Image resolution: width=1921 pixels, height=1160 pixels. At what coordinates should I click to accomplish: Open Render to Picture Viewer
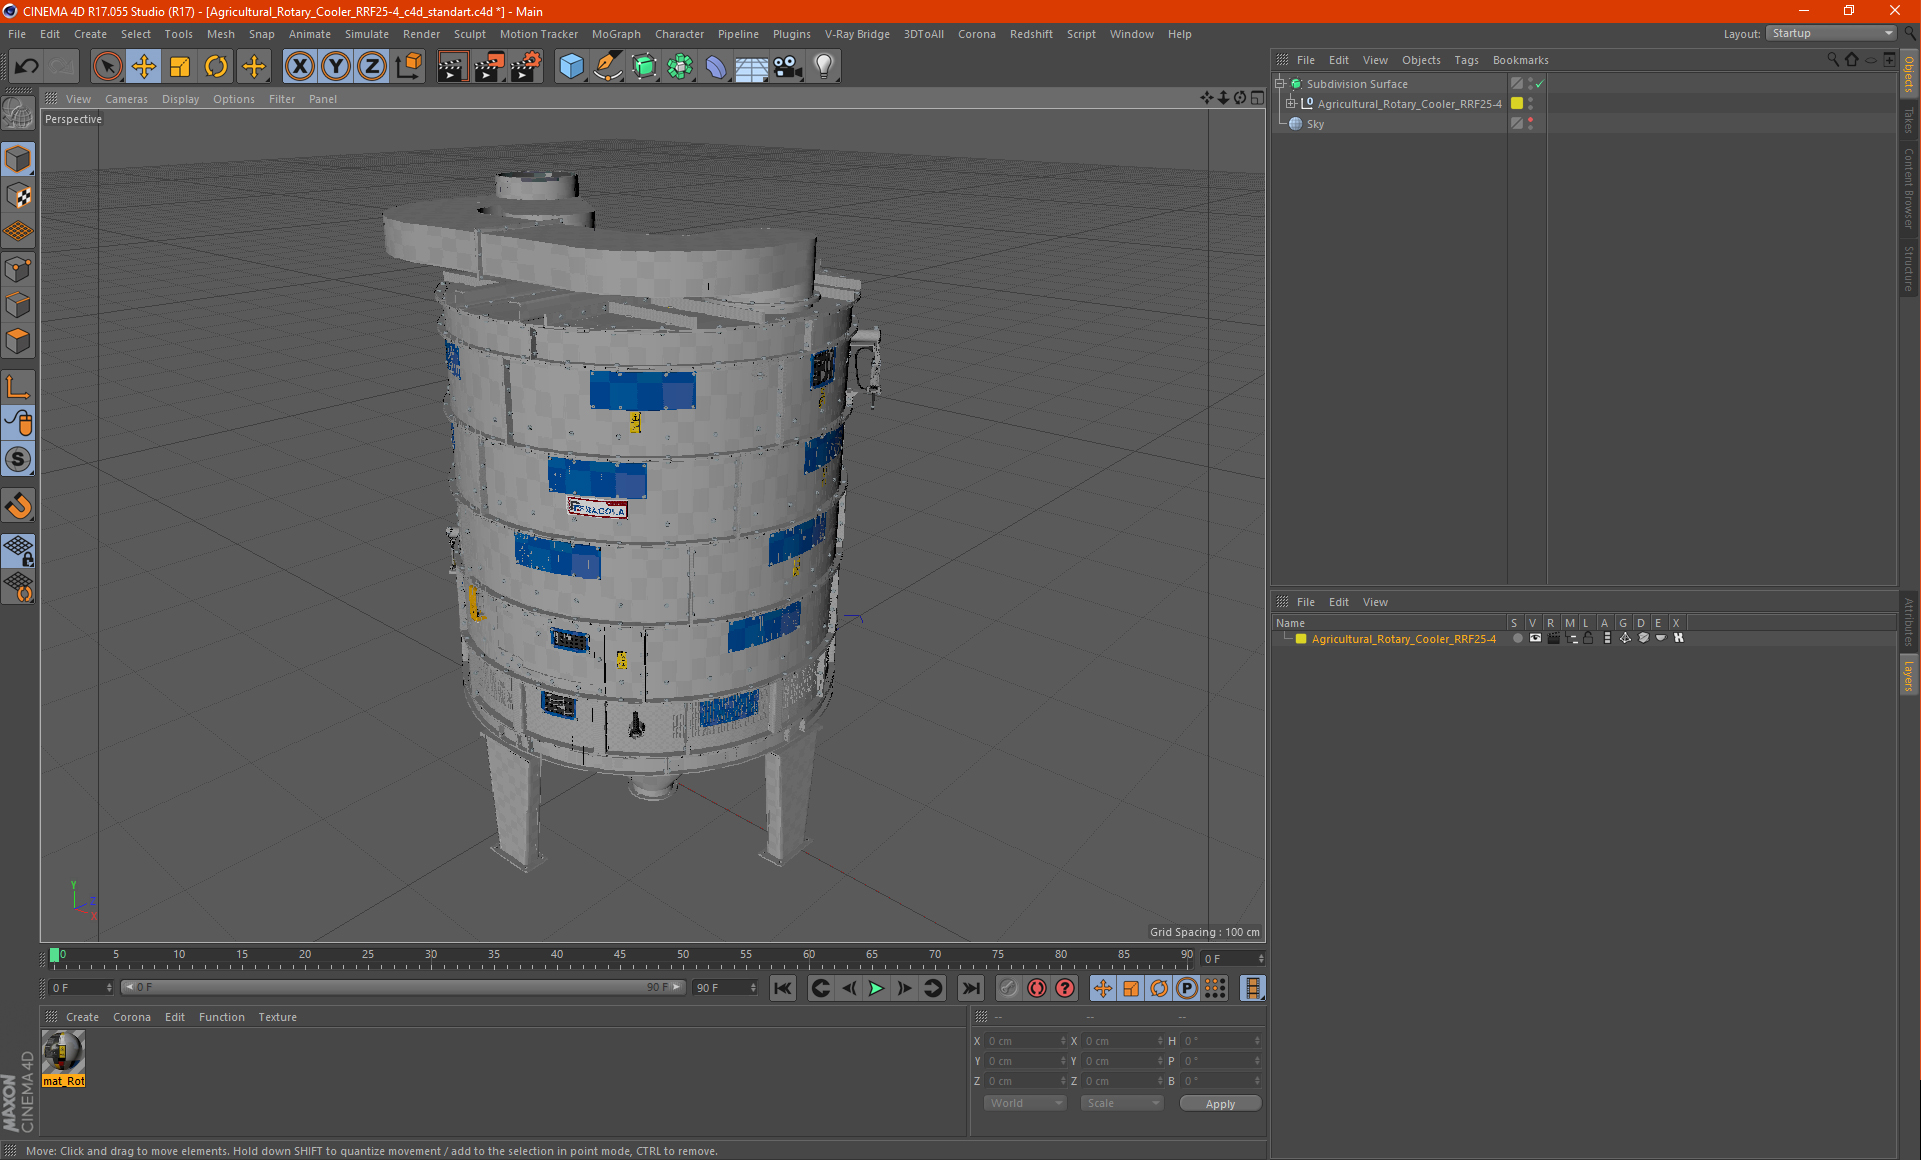489,67
